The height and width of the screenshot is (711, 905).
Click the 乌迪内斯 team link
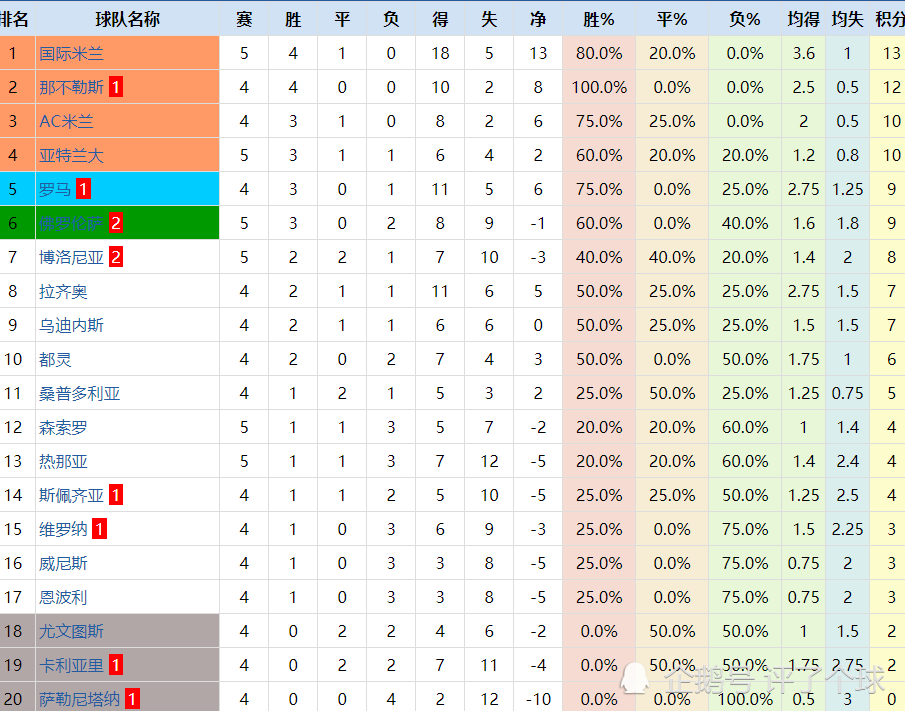tap(71, 326)
